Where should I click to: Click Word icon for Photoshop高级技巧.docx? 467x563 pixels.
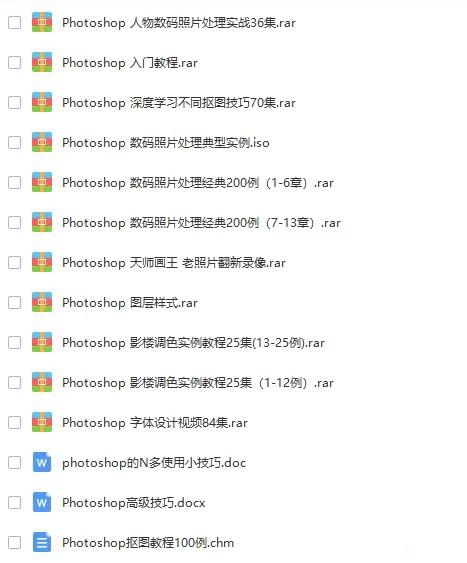point(42,502)
